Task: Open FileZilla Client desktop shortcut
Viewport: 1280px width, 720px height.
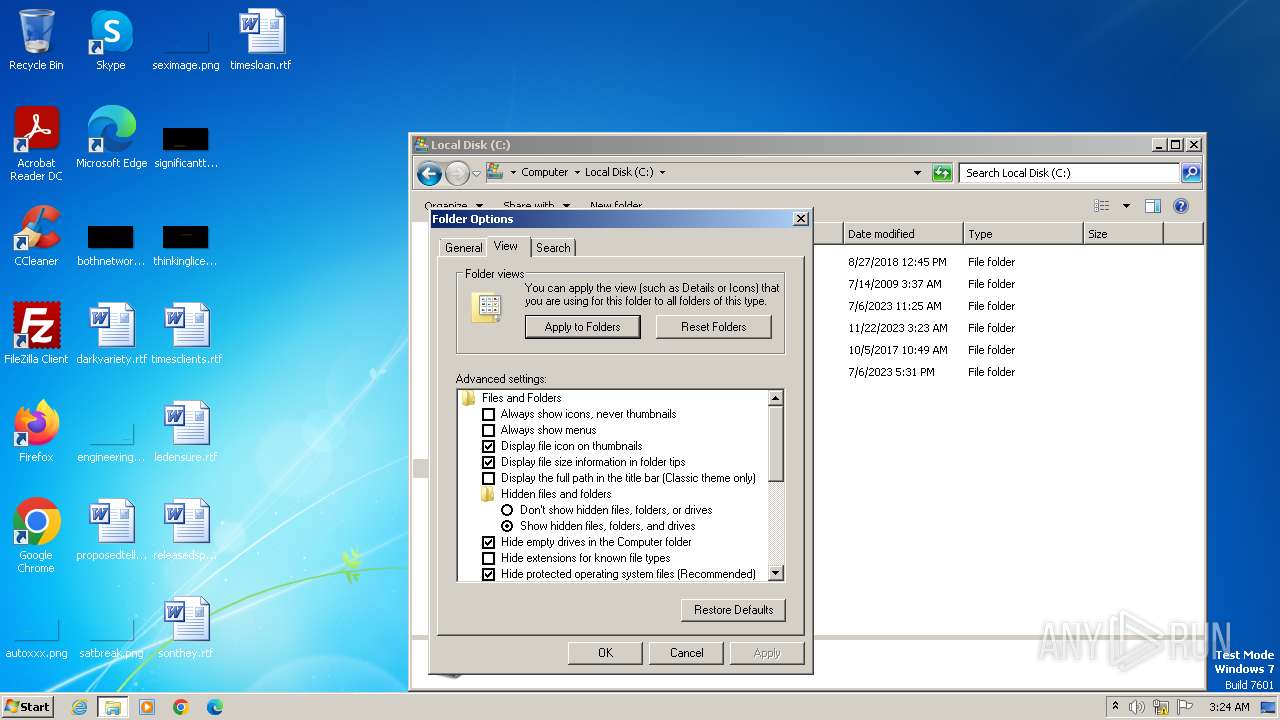Action: pyautogui.click(x=36, y=334)
